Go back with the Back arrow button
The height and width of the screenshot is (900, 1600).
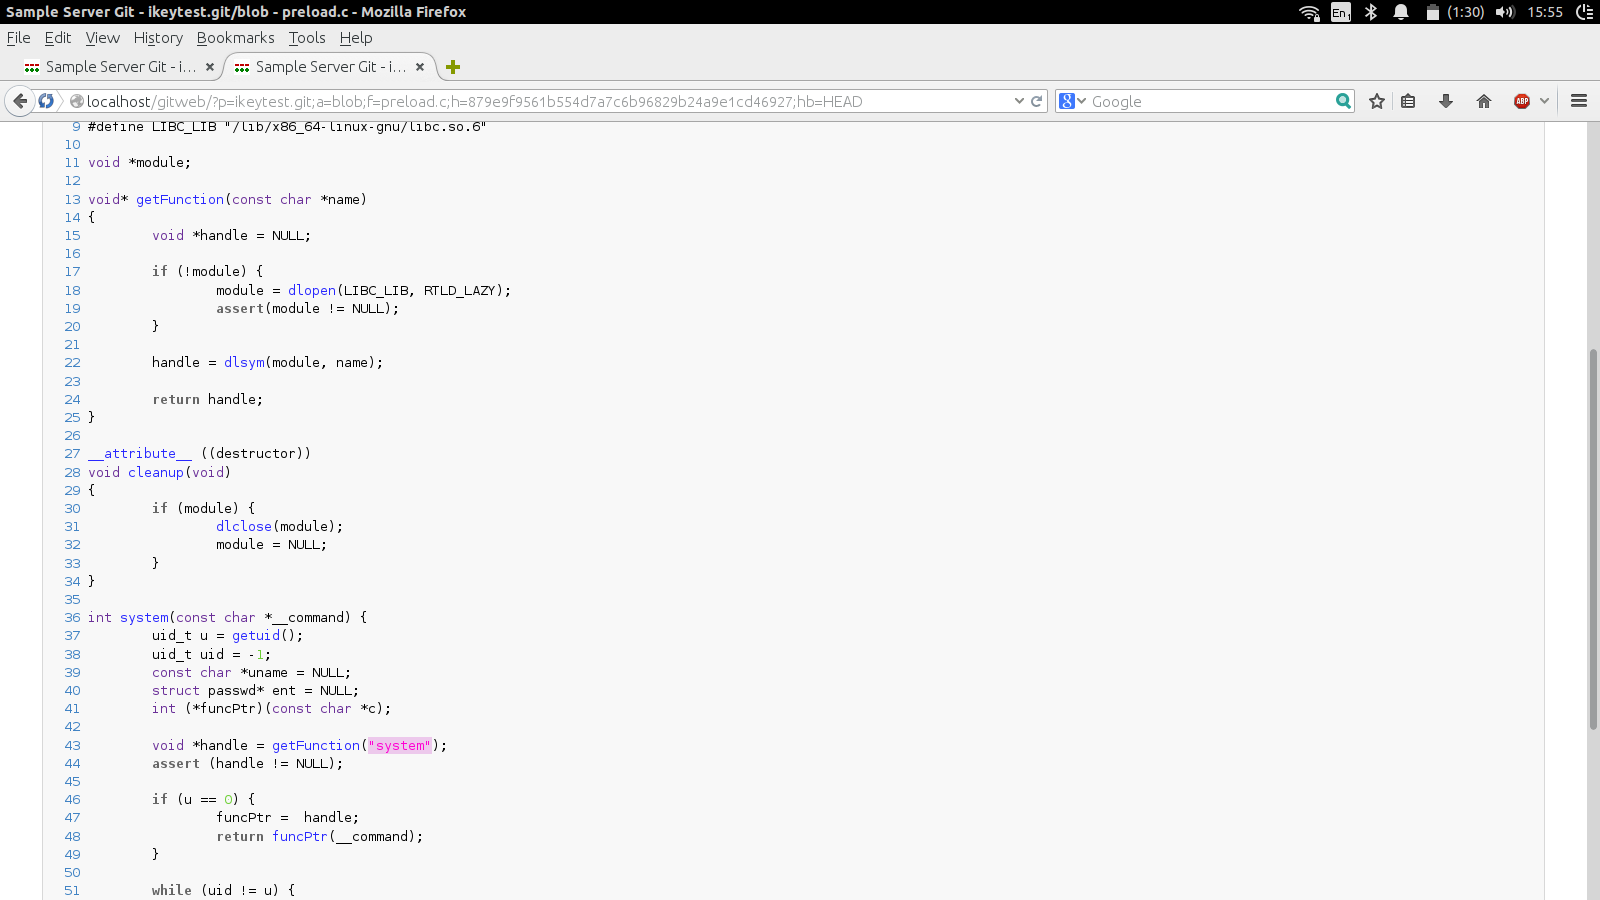20,101
